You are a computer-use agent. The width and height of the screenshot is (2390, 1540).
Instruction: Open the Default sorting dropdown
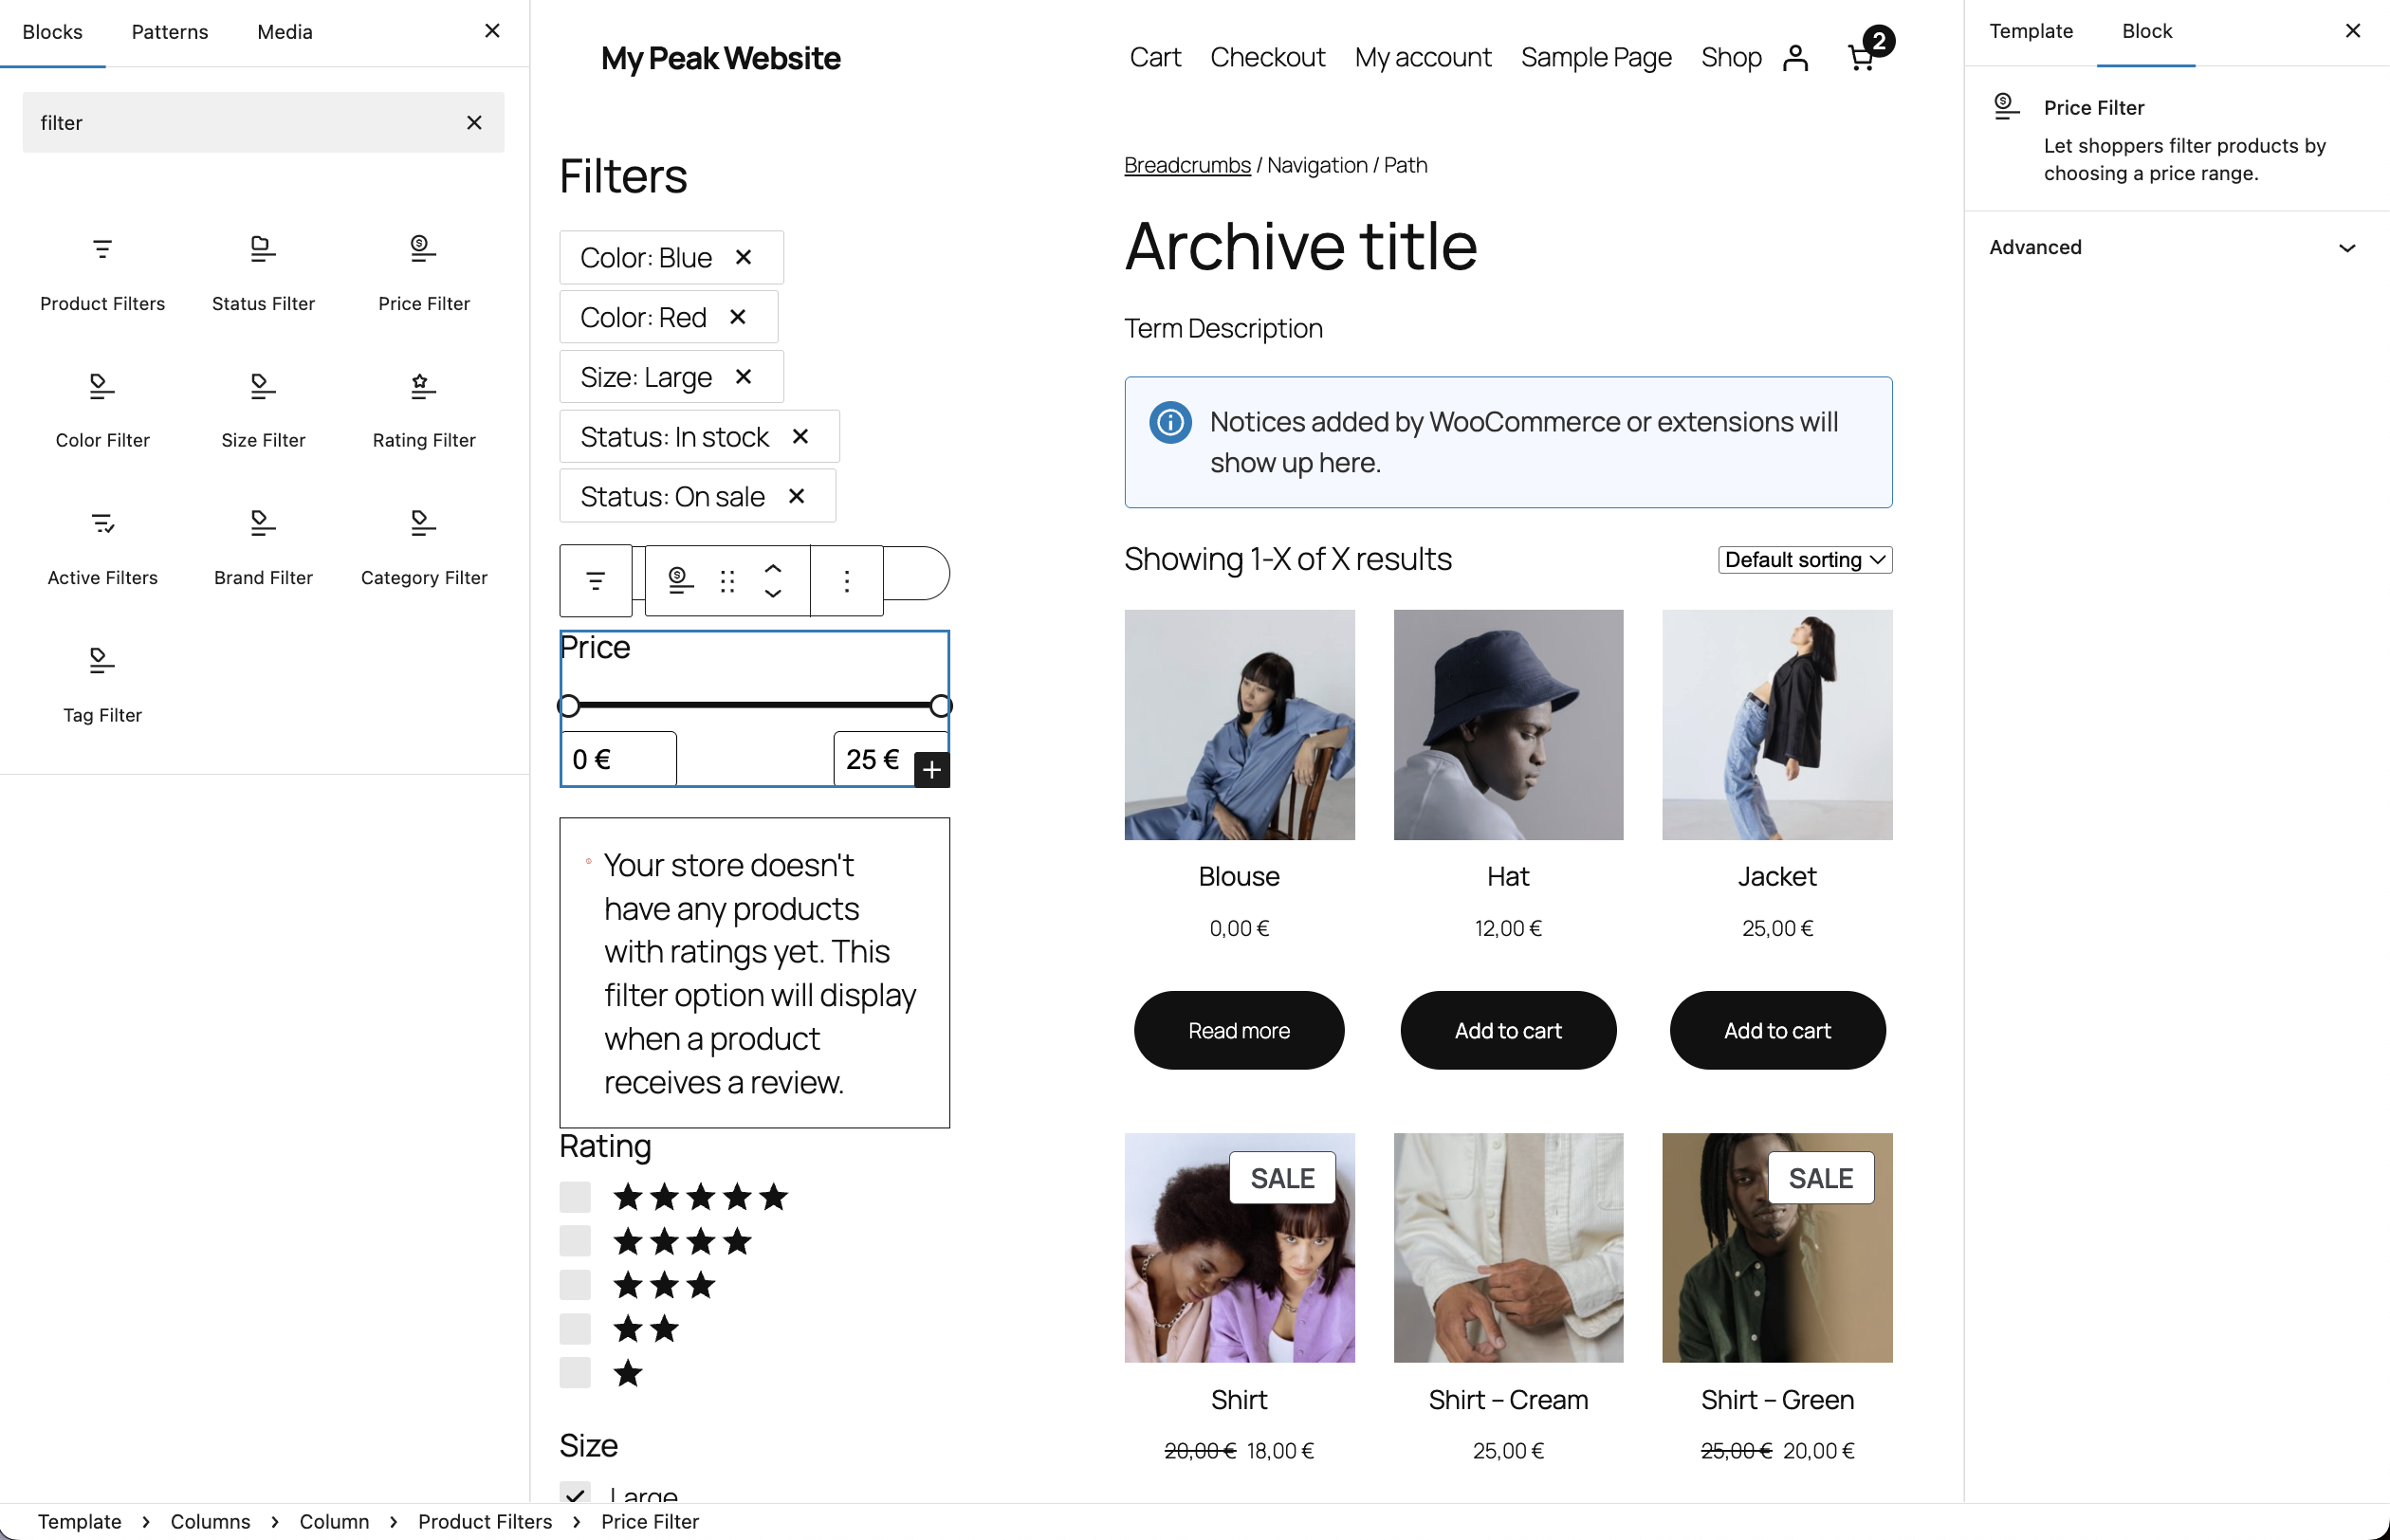tap(1805, 560)
